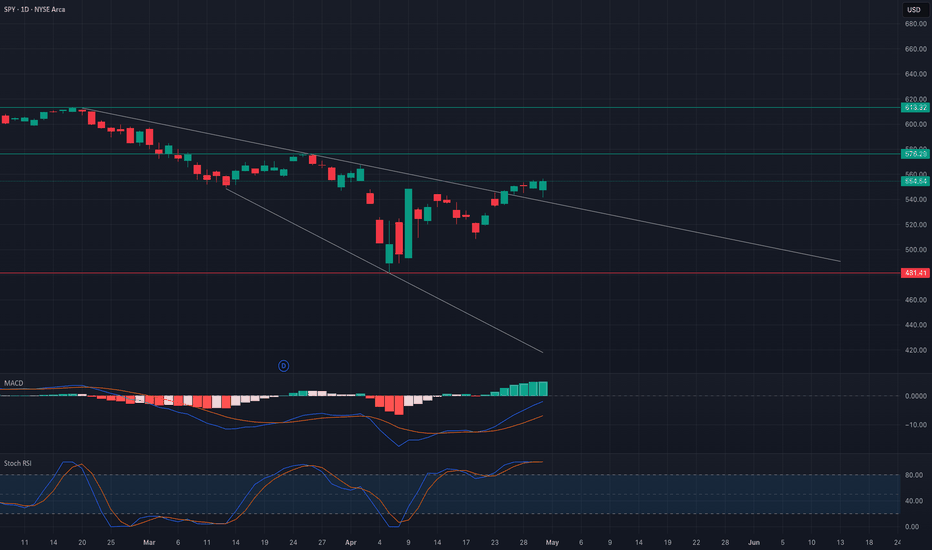Select the green horizontal line at 578.29
This screenshot has height=550, width=932.
point(450,154)
